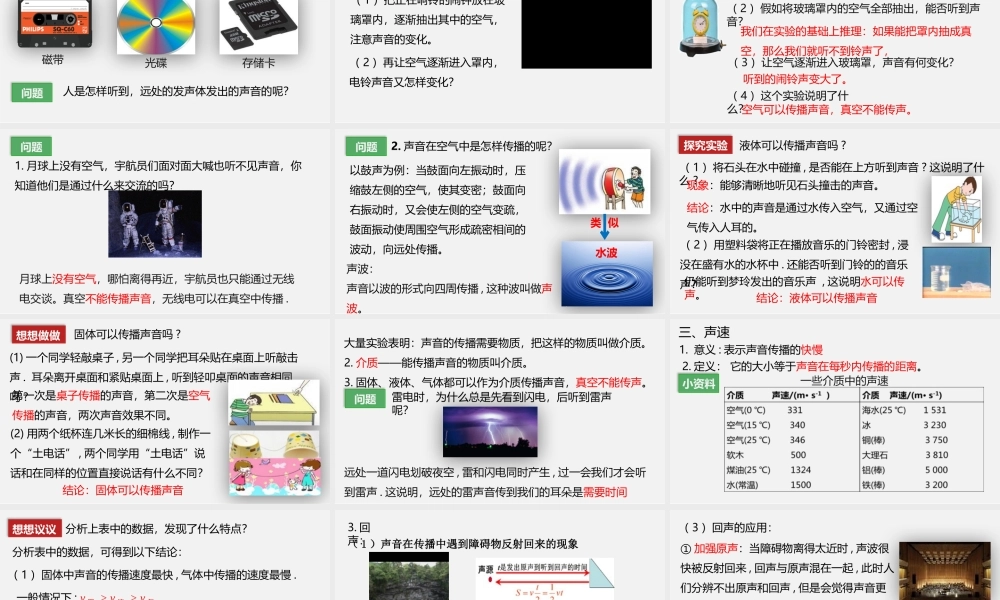Click the red 想想议议 label
Viewport: 1000px width, 600px height.
pyautogui.click(x=34, y=529)
